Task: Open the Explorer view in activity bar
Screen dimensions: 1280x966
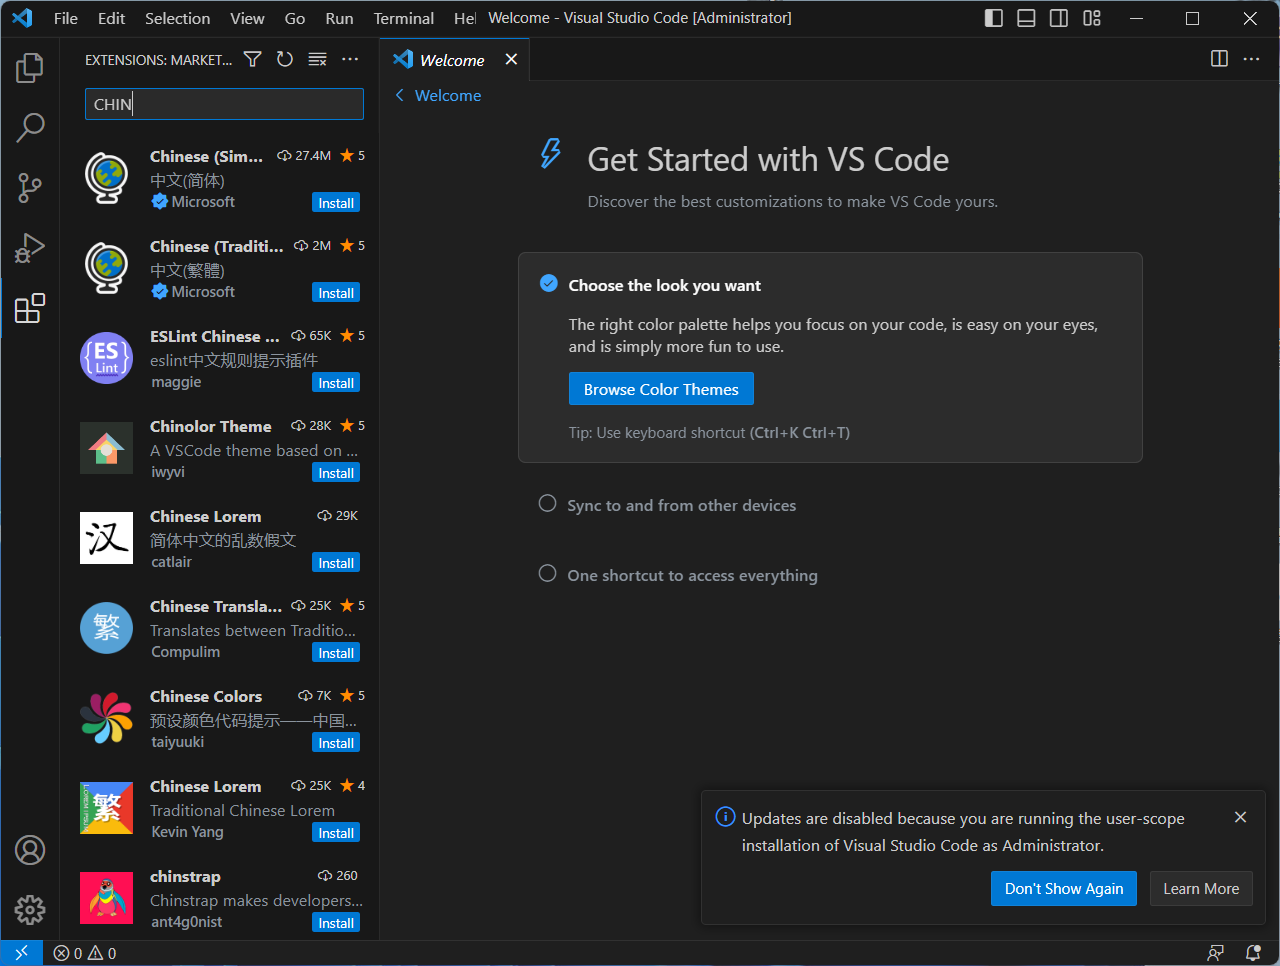Action: click(30, 68)
